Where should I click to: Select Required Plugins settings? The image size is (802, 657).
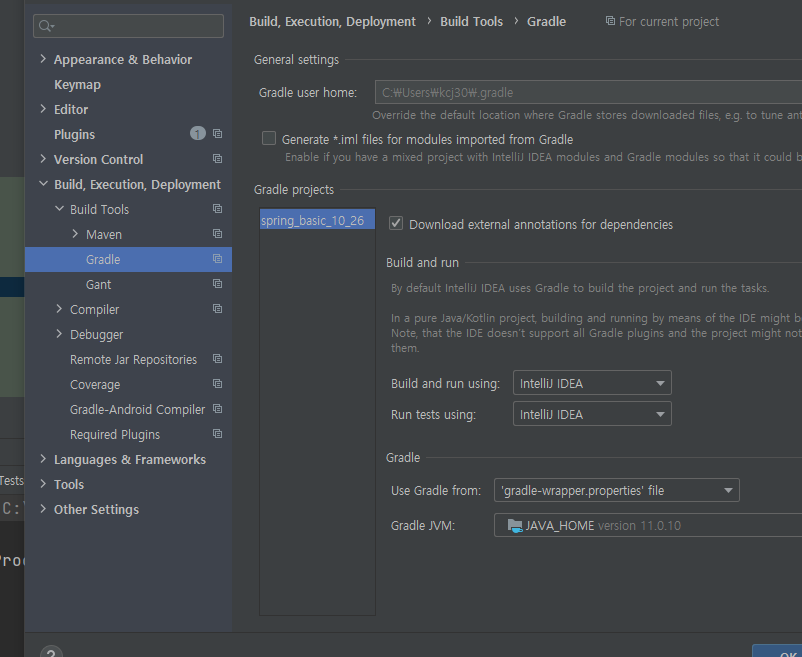115,435
